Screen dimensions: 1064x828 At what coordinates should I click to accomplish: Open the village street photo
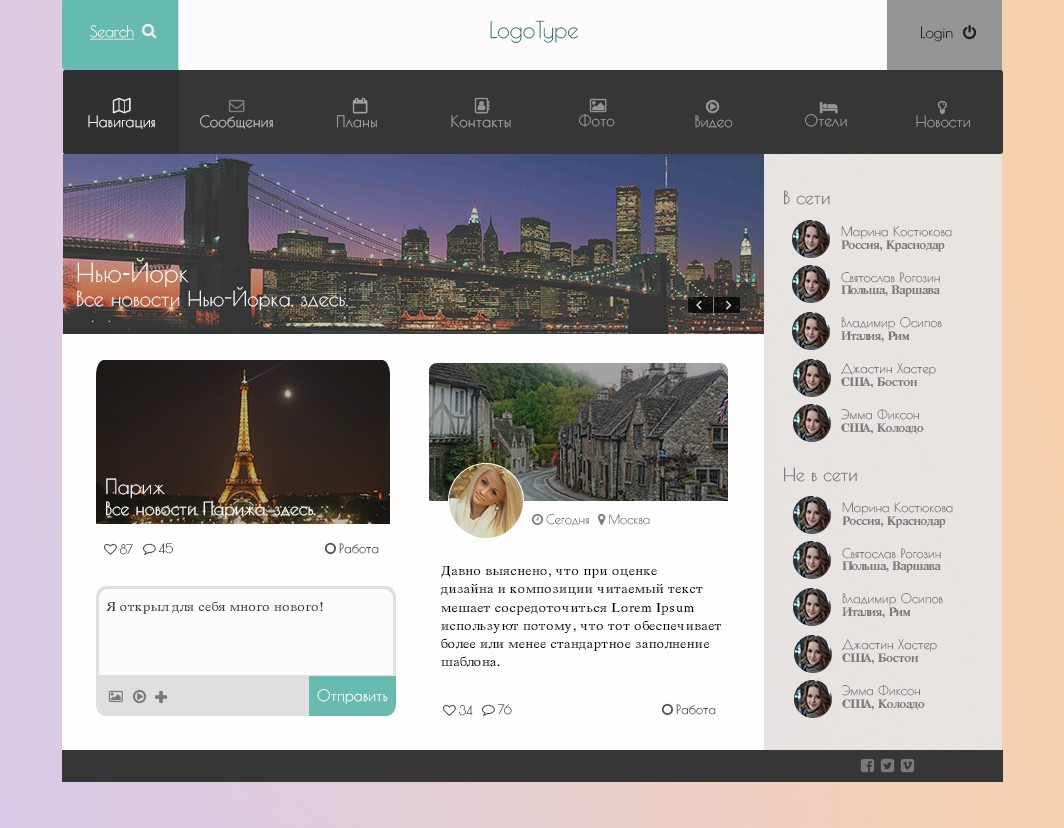tap(578, 432)
